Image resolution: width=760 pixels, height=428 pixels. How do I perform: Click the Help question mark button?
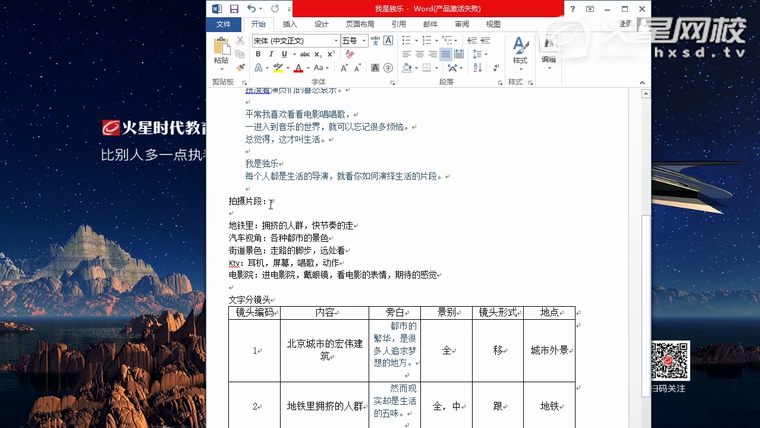(x=573, y=9)
